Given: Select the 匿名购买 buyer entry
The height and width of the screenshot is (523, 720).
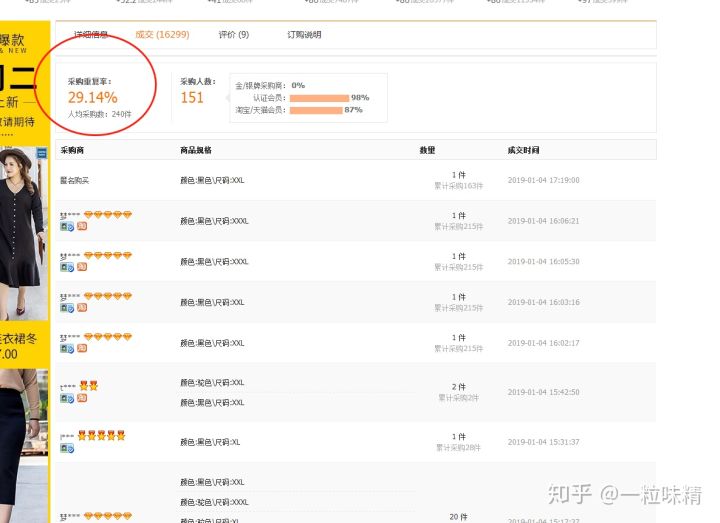Looking at the screenshot, I should (x=74, y=180).
